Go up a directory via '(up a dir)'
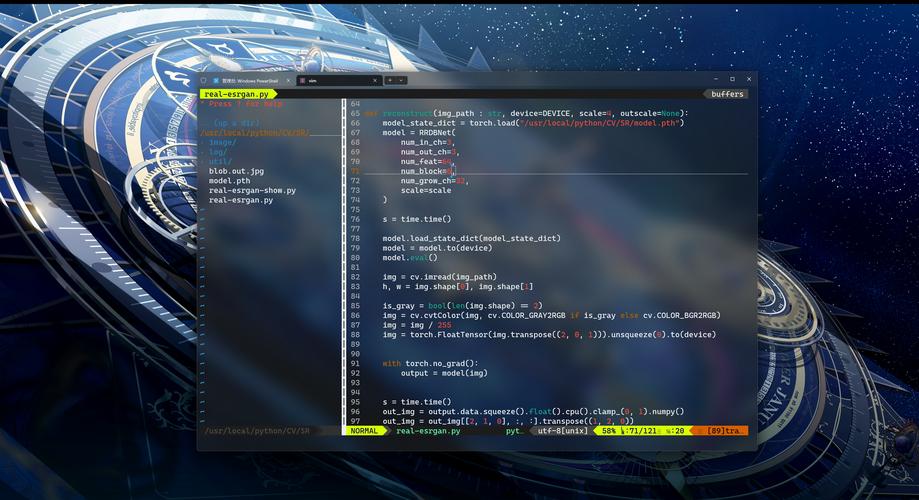This screenshot has height=500, width=919. [x=237, y=123]
